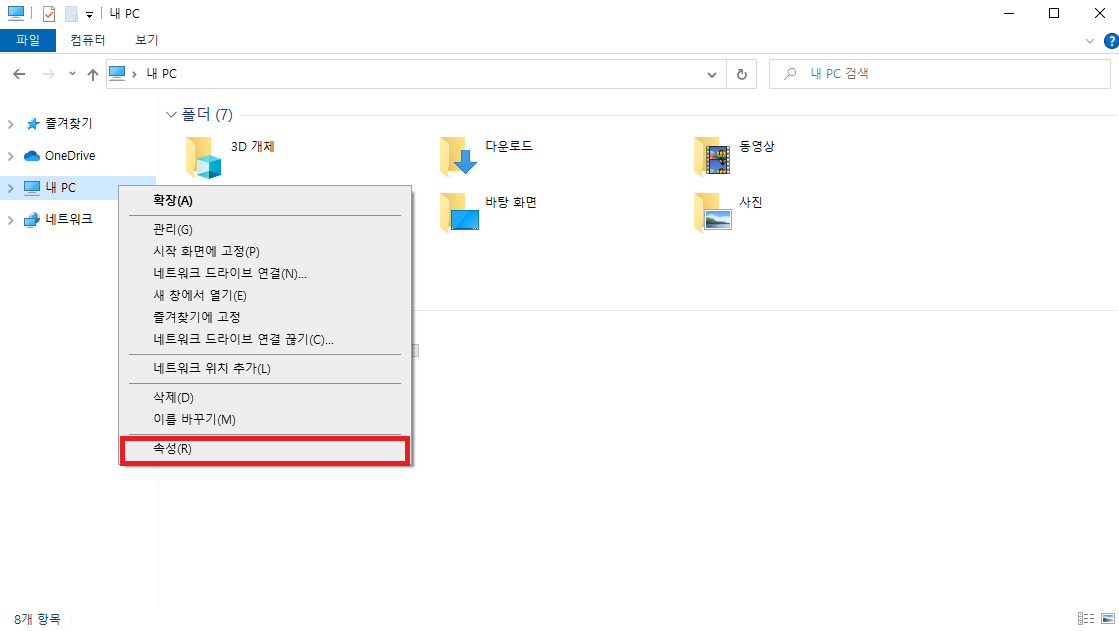Open Explorer help question mark

click(x=1111, y=41)
